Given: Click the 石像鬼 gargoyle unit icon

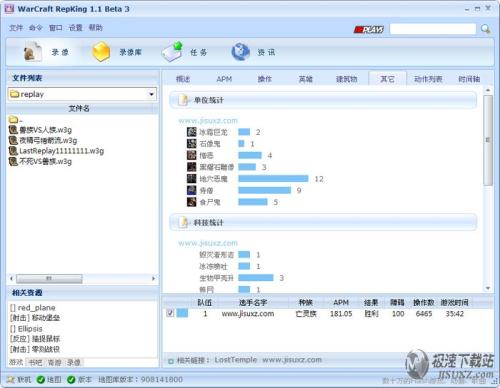Looking at the screenshot, I should click(x=191, y=144).
